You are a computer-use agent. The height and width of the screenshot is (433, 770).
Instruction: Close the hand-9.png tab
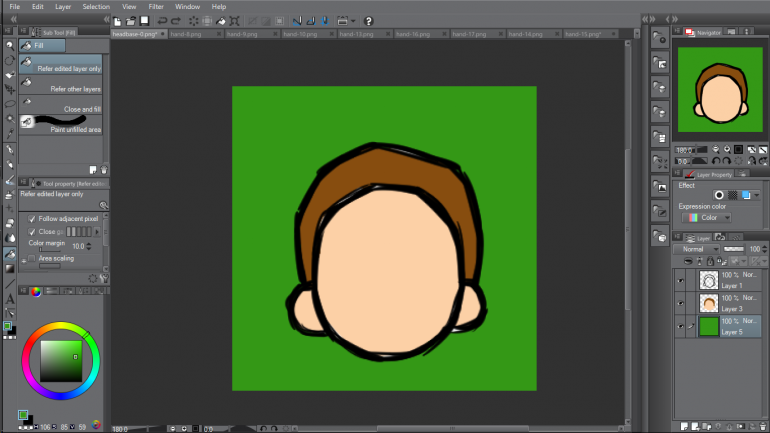pos(275,34)
